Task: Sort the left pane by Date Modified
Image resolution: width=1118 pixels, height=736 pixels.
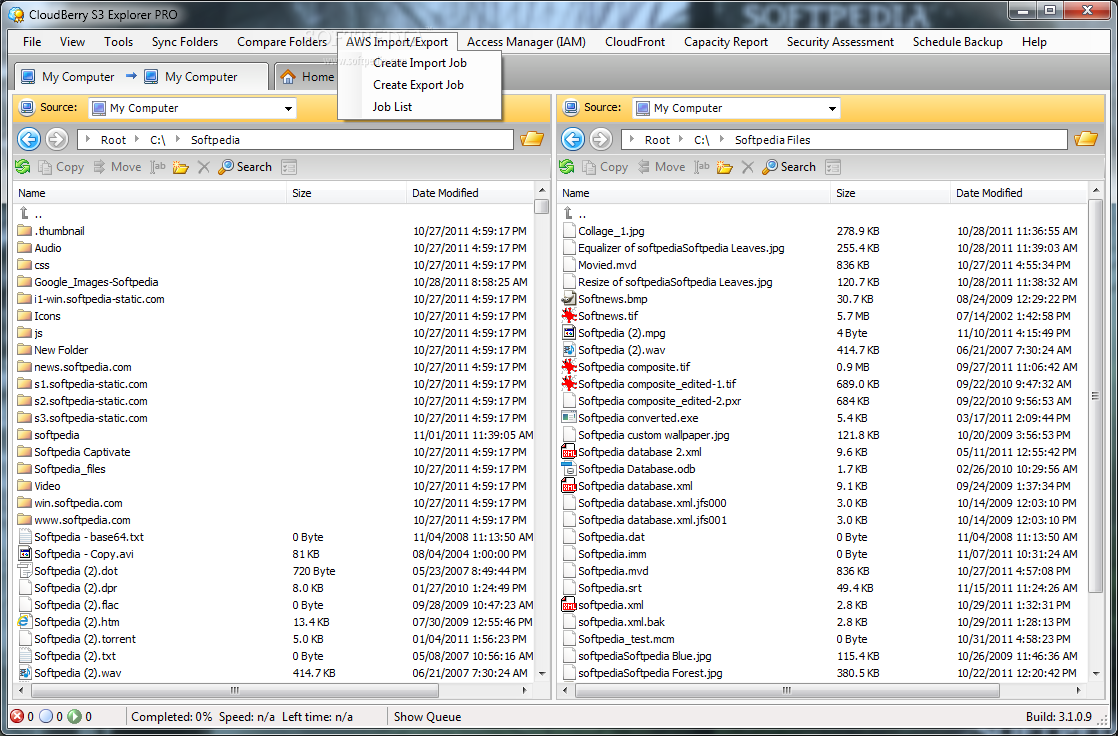Action: coord(470,193)
